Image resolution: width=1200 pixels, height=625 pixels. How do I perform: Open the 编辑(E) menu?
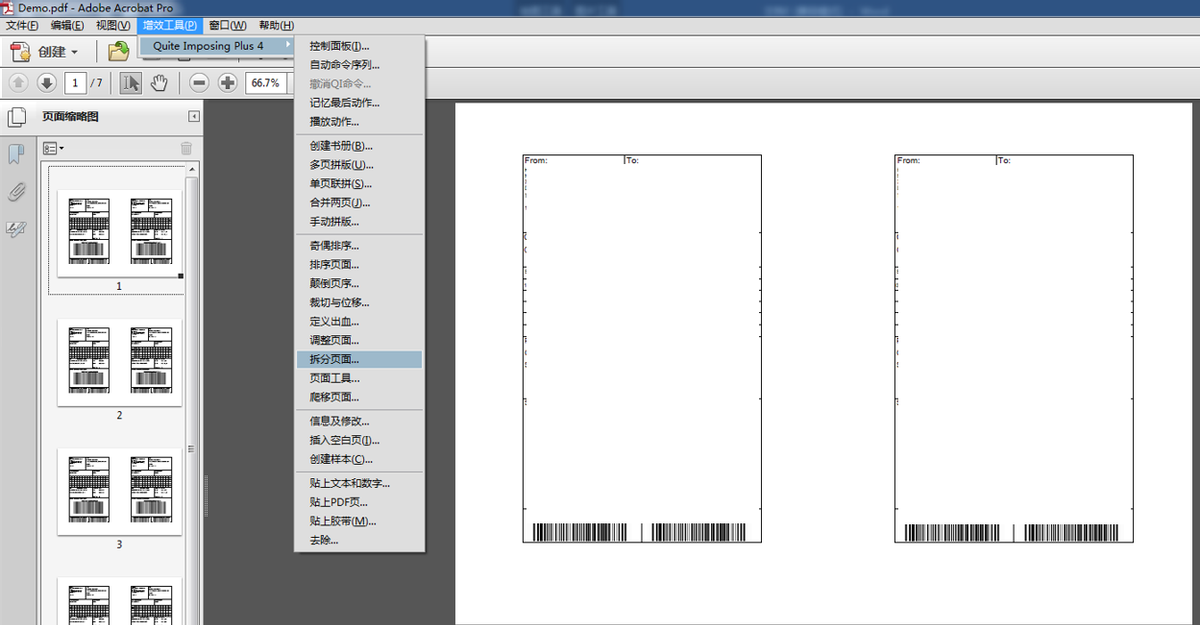pos(68,25)
